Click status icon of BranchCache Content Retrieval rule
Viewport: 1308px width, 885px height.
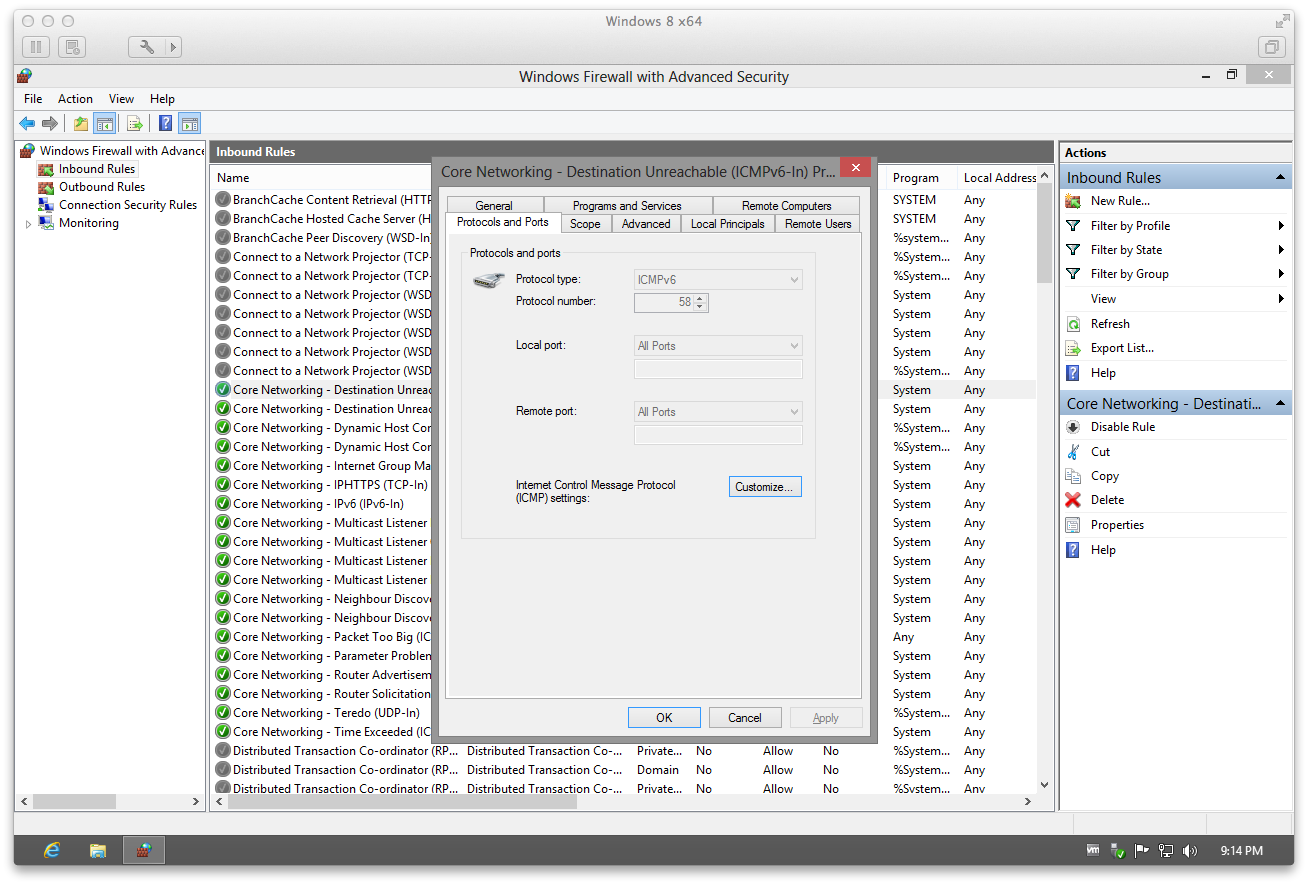coord(223,200)
